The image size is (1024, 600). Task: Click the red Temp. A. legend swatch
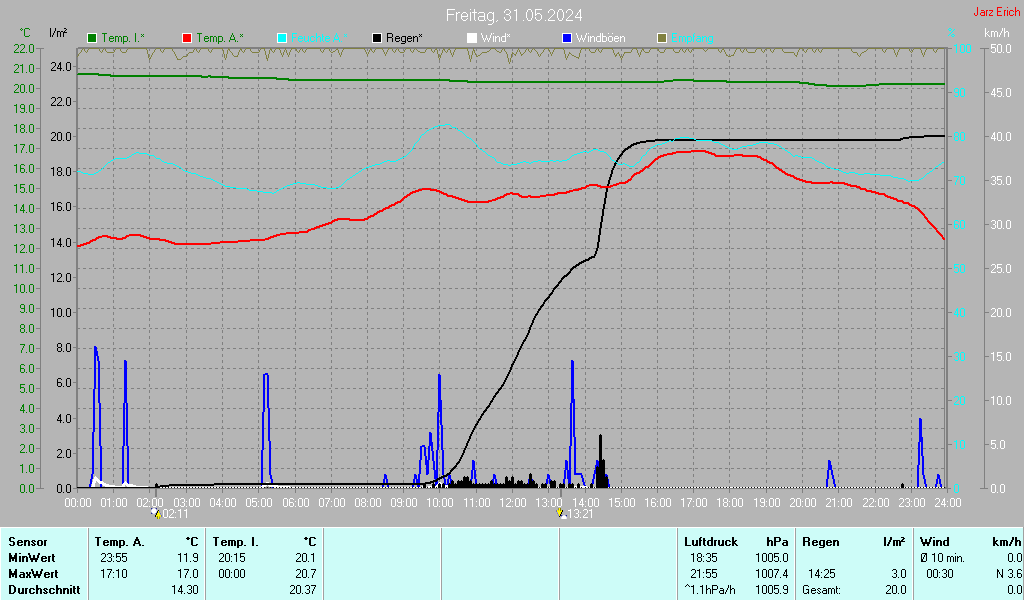(x=187, y=38)
